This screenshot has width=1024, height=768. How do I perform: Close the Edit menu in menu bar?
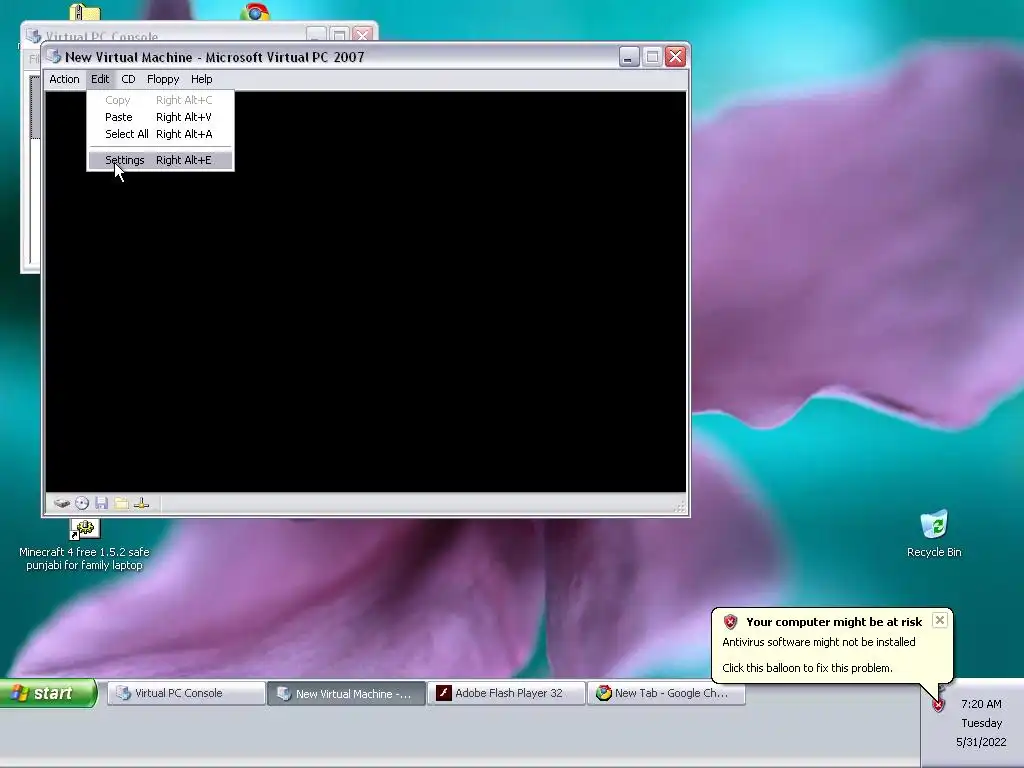coord(100,79)
